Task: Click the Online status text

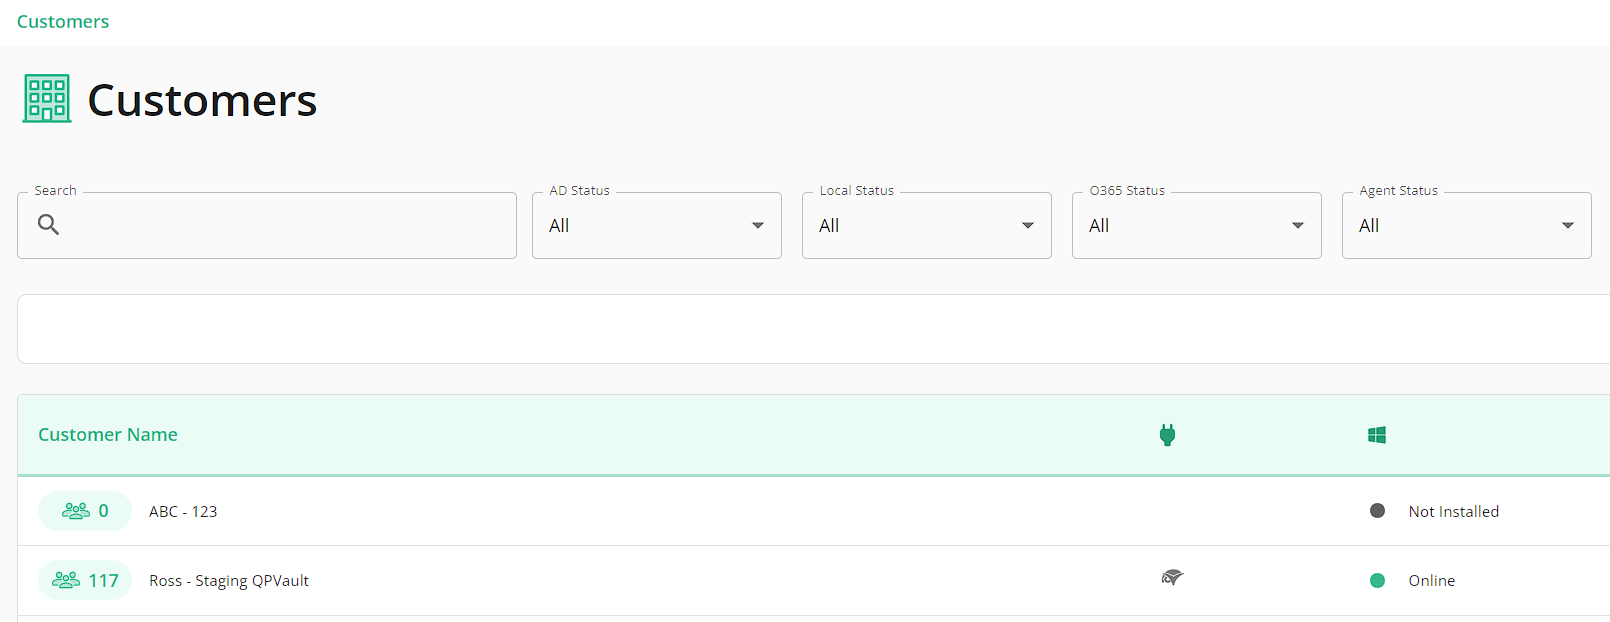Action: pyautogui.click(x=1432, y=580)
